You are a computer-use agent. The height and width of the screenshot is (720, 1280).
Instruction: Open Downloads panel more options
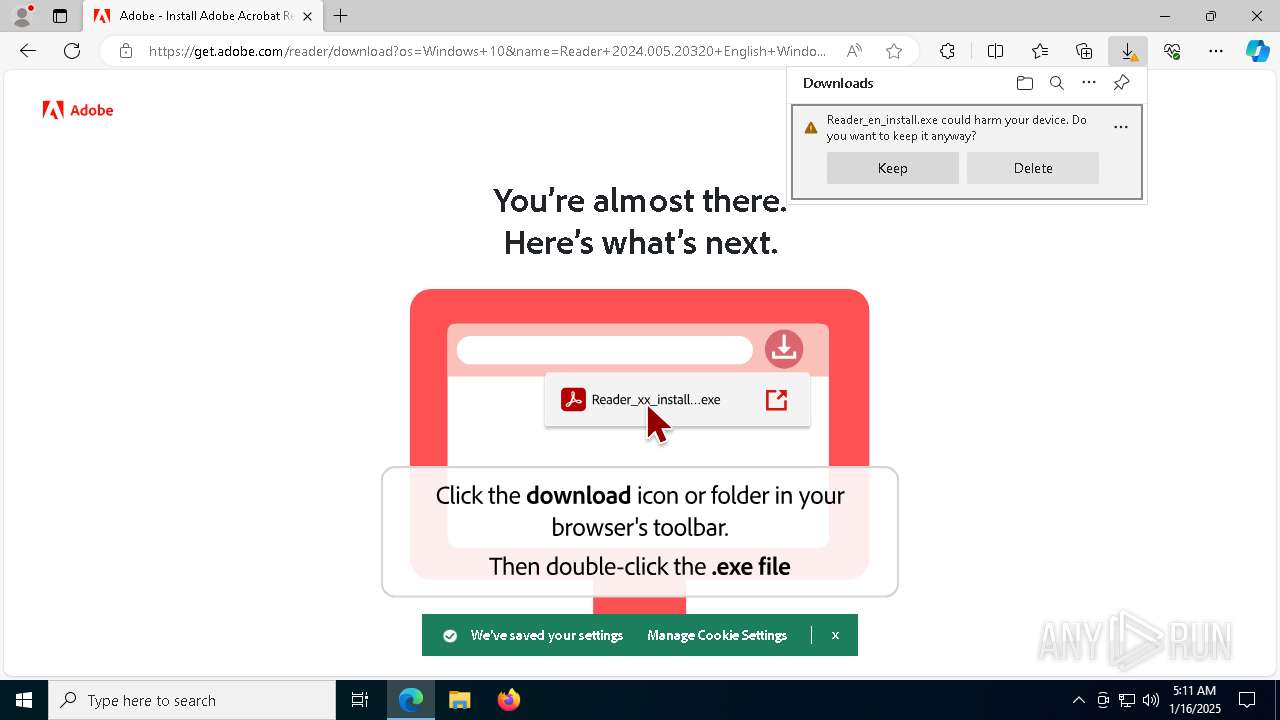(x=1089, y=83)
